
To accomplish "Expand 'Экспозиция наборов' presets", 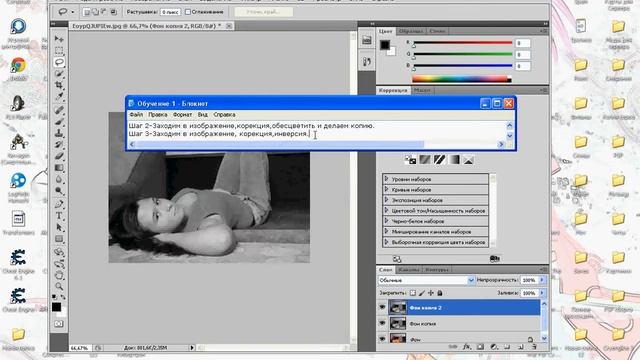I will 386,200.
